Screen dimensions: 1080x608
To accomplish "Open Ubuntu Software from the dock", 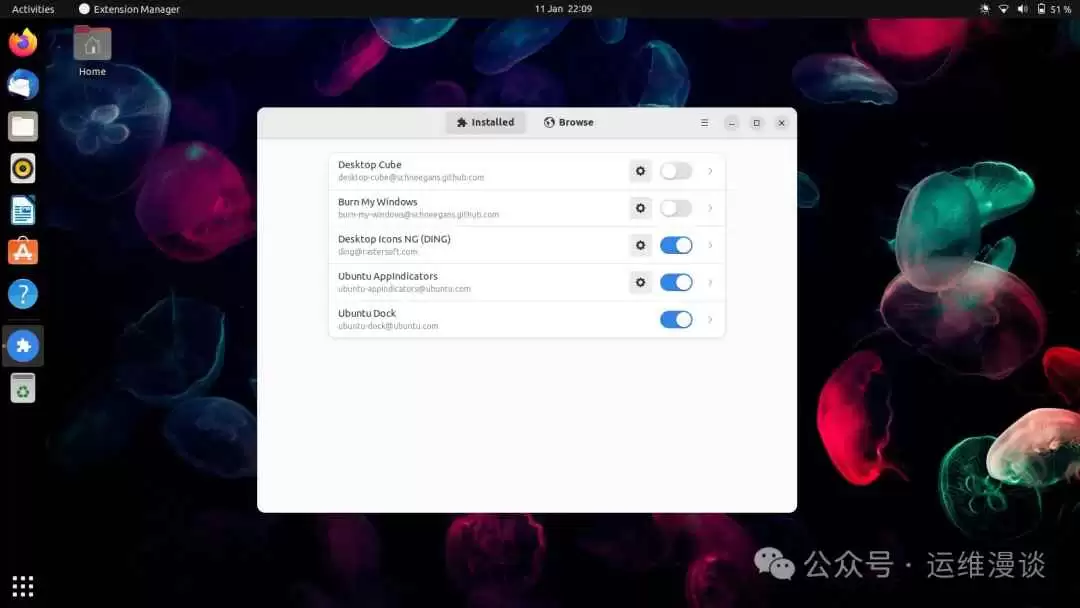I will pyautogui.click(x=22, y=251).
